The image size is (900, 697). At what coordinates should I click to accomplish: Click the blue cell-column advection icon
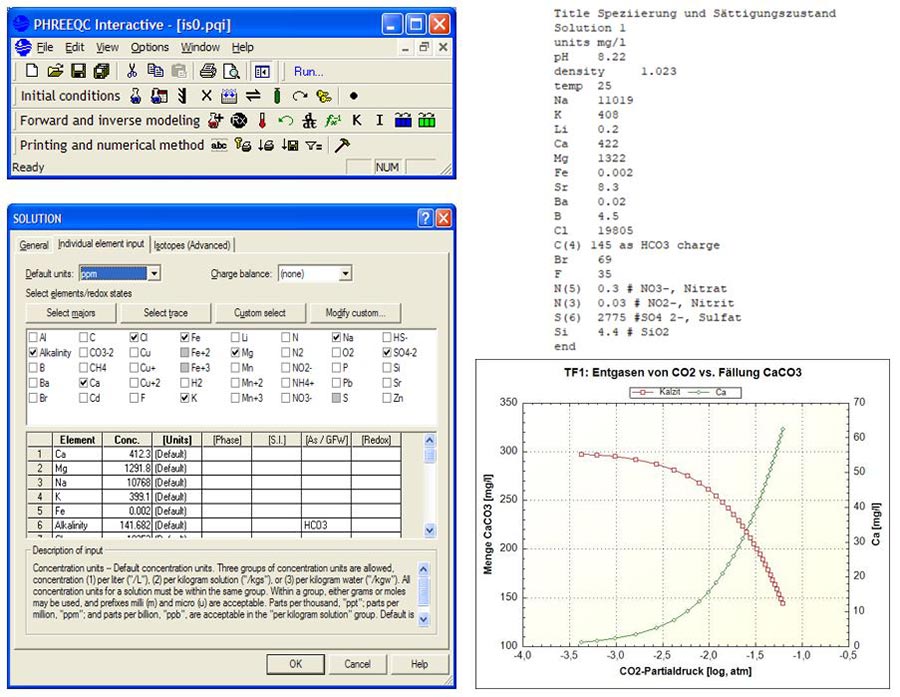pos(403,121)
